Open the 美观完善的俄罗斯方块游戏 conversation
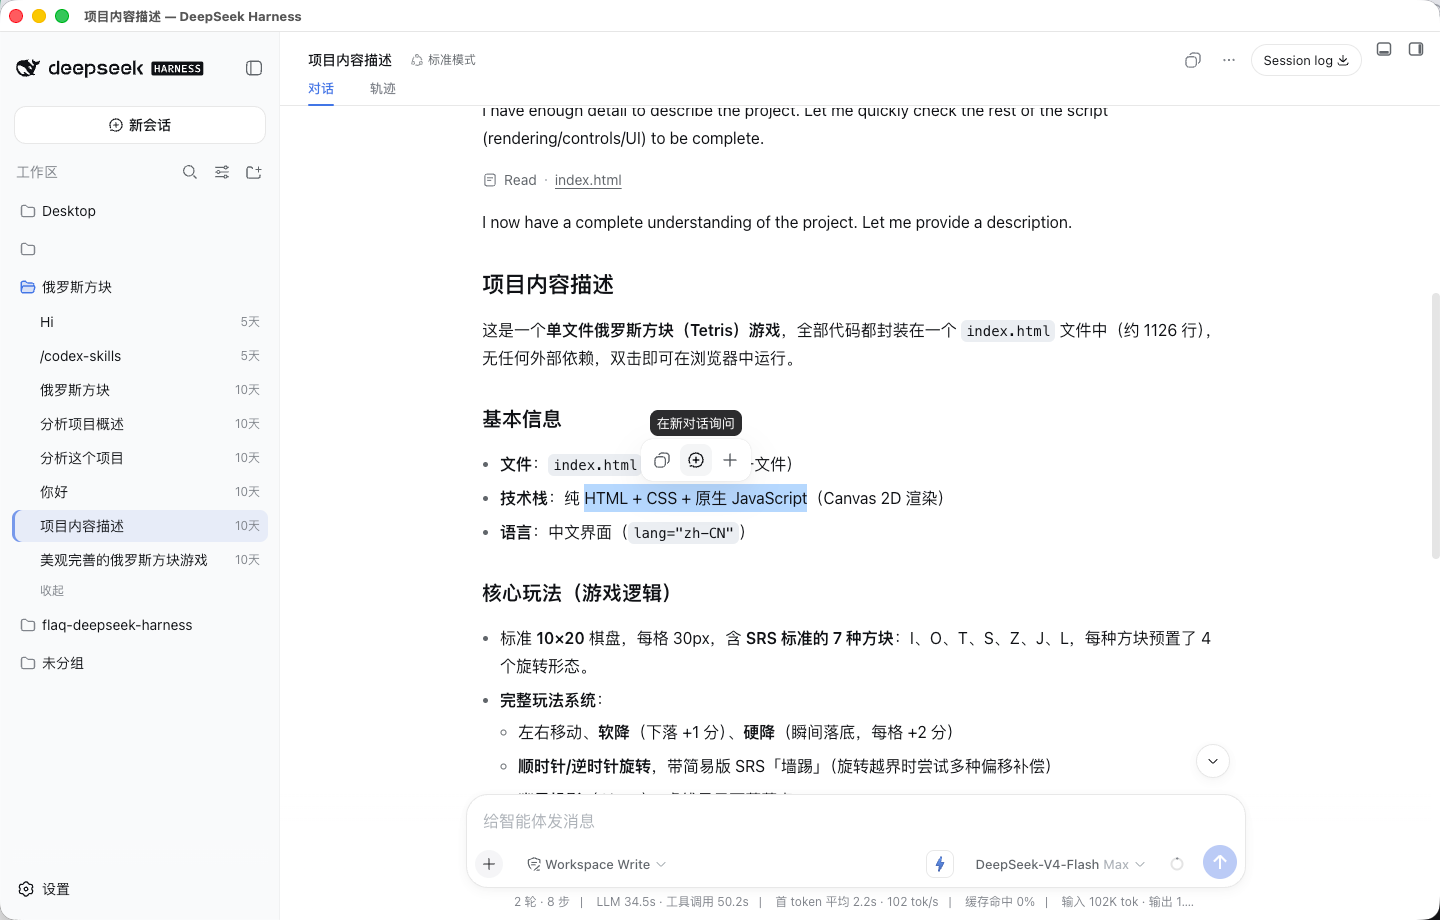 click(x=140, y=560)
